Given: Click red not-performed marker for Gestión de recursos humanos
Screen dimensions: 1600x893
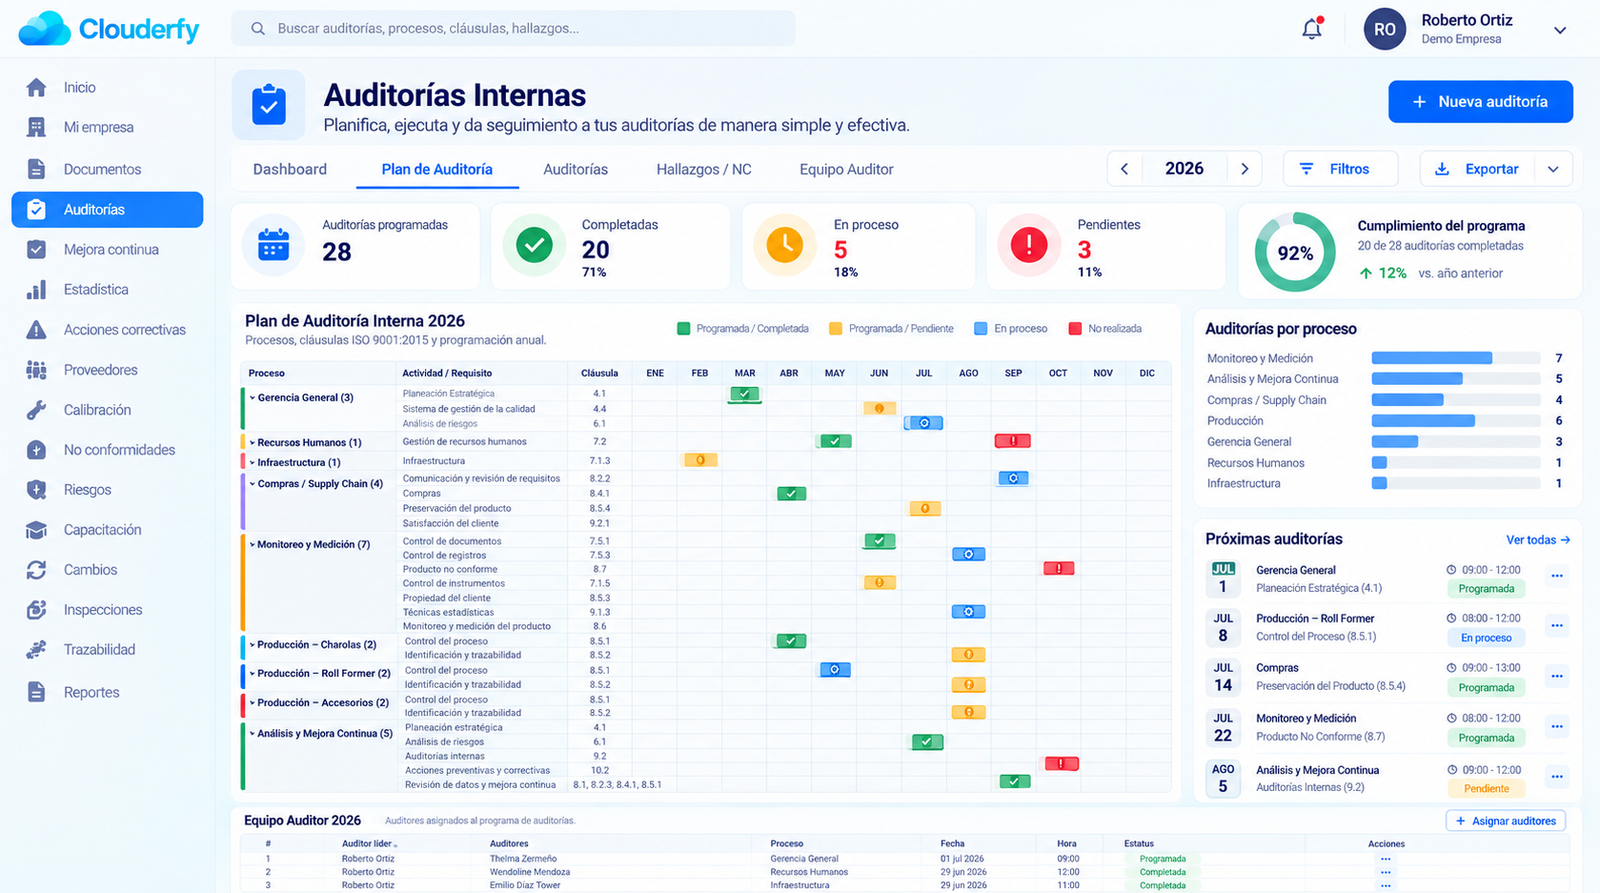Looking at the screenshot, I should pos(1012,441).
